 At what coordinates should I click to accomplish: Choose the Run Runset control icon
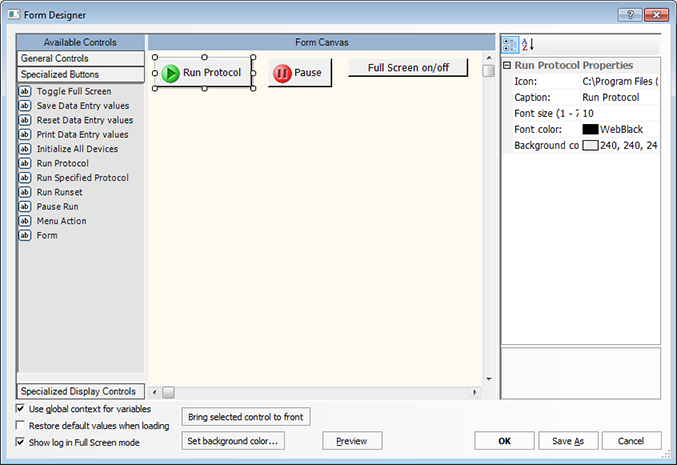[25, 192]
